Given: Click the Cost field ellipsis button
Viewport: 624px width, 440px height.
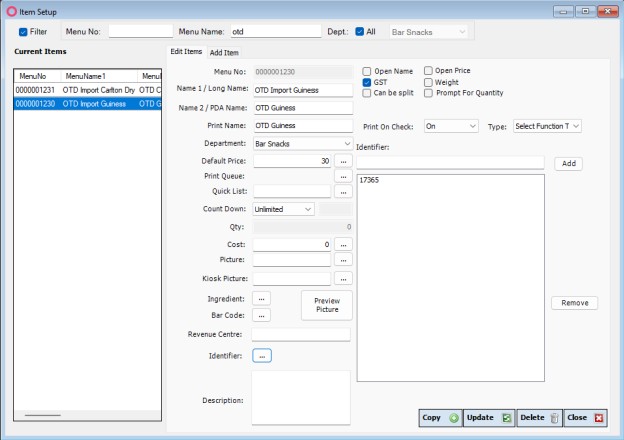Looking at the screenshot, I should 343,244.
